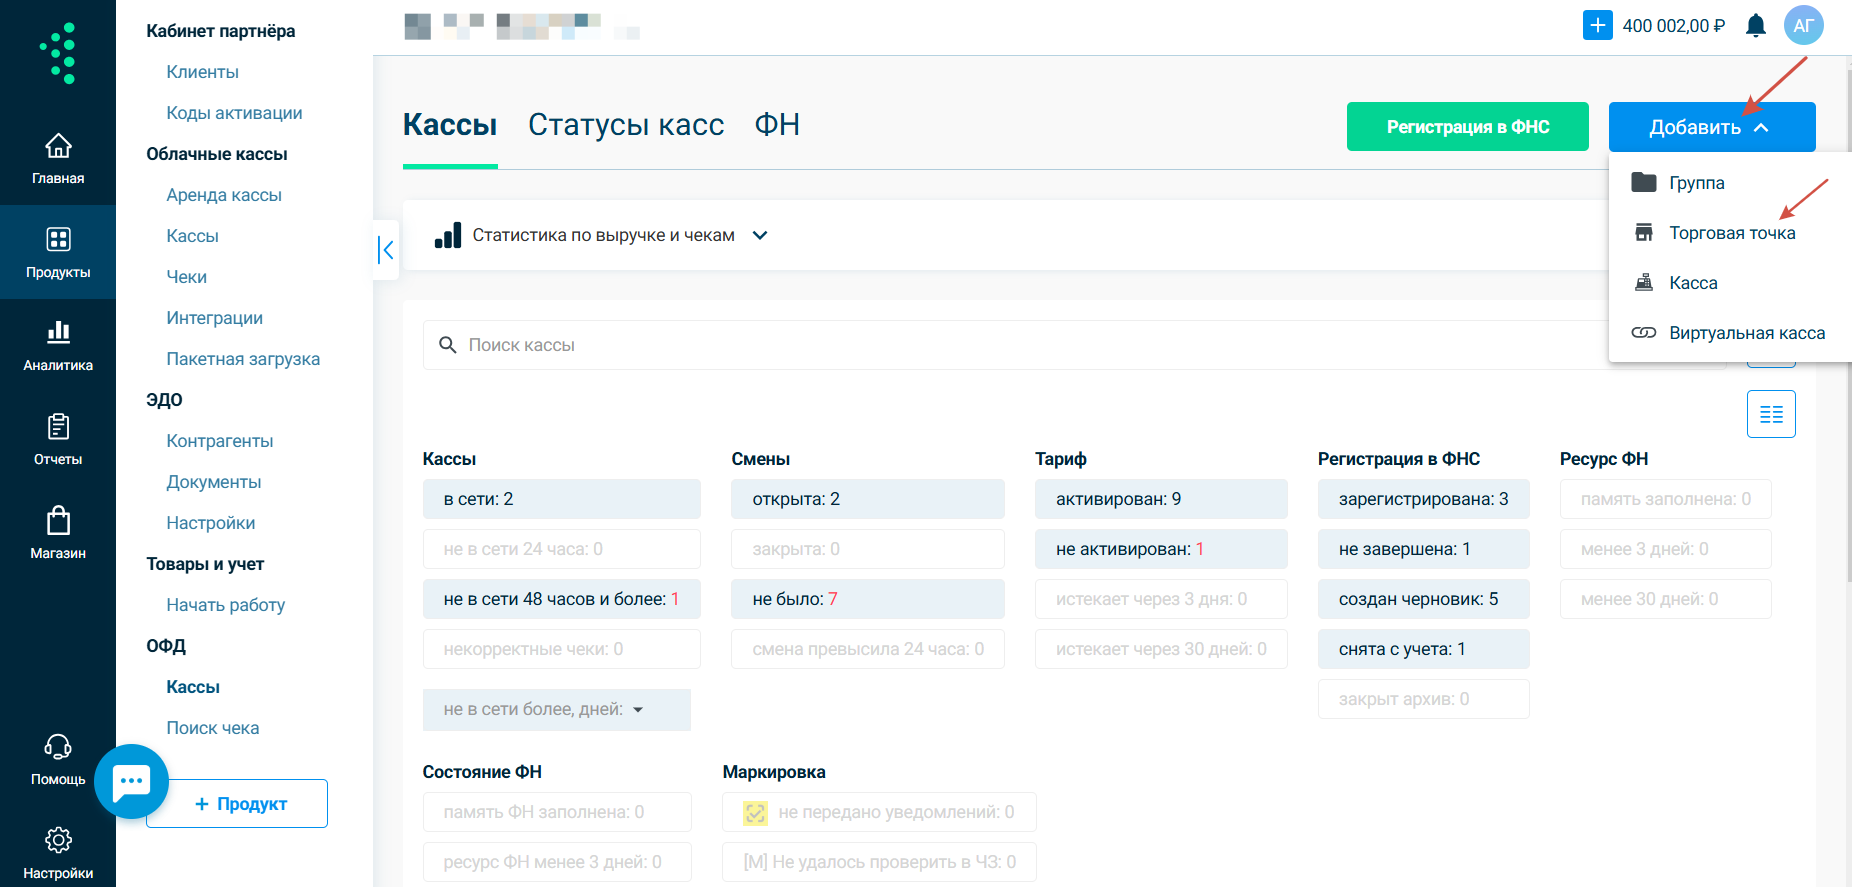Collapse the side navigation panel
Screen dimensions: 1852x887
[x=386, y=250]
